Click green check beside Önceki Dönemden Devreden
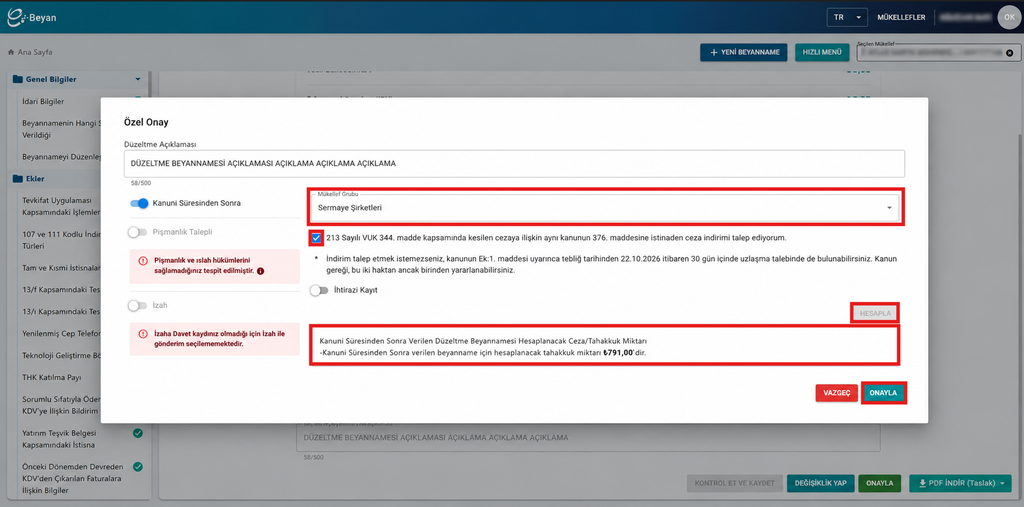 click(138, 467)
